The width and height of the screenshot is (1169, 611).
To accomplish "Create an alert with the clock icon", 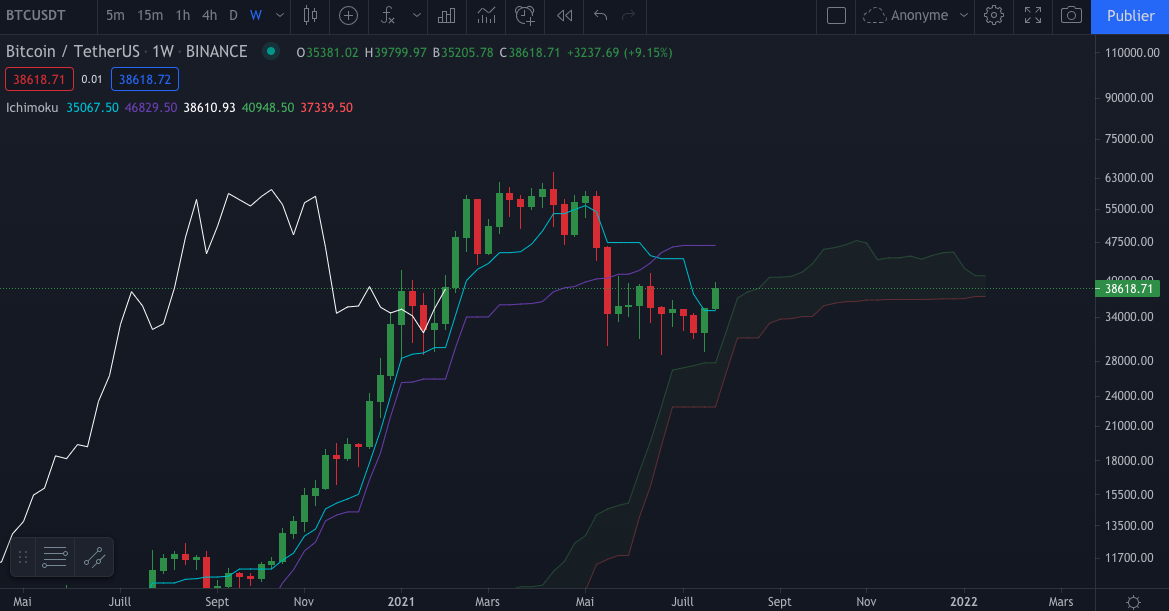I will (x=524, y=17).
